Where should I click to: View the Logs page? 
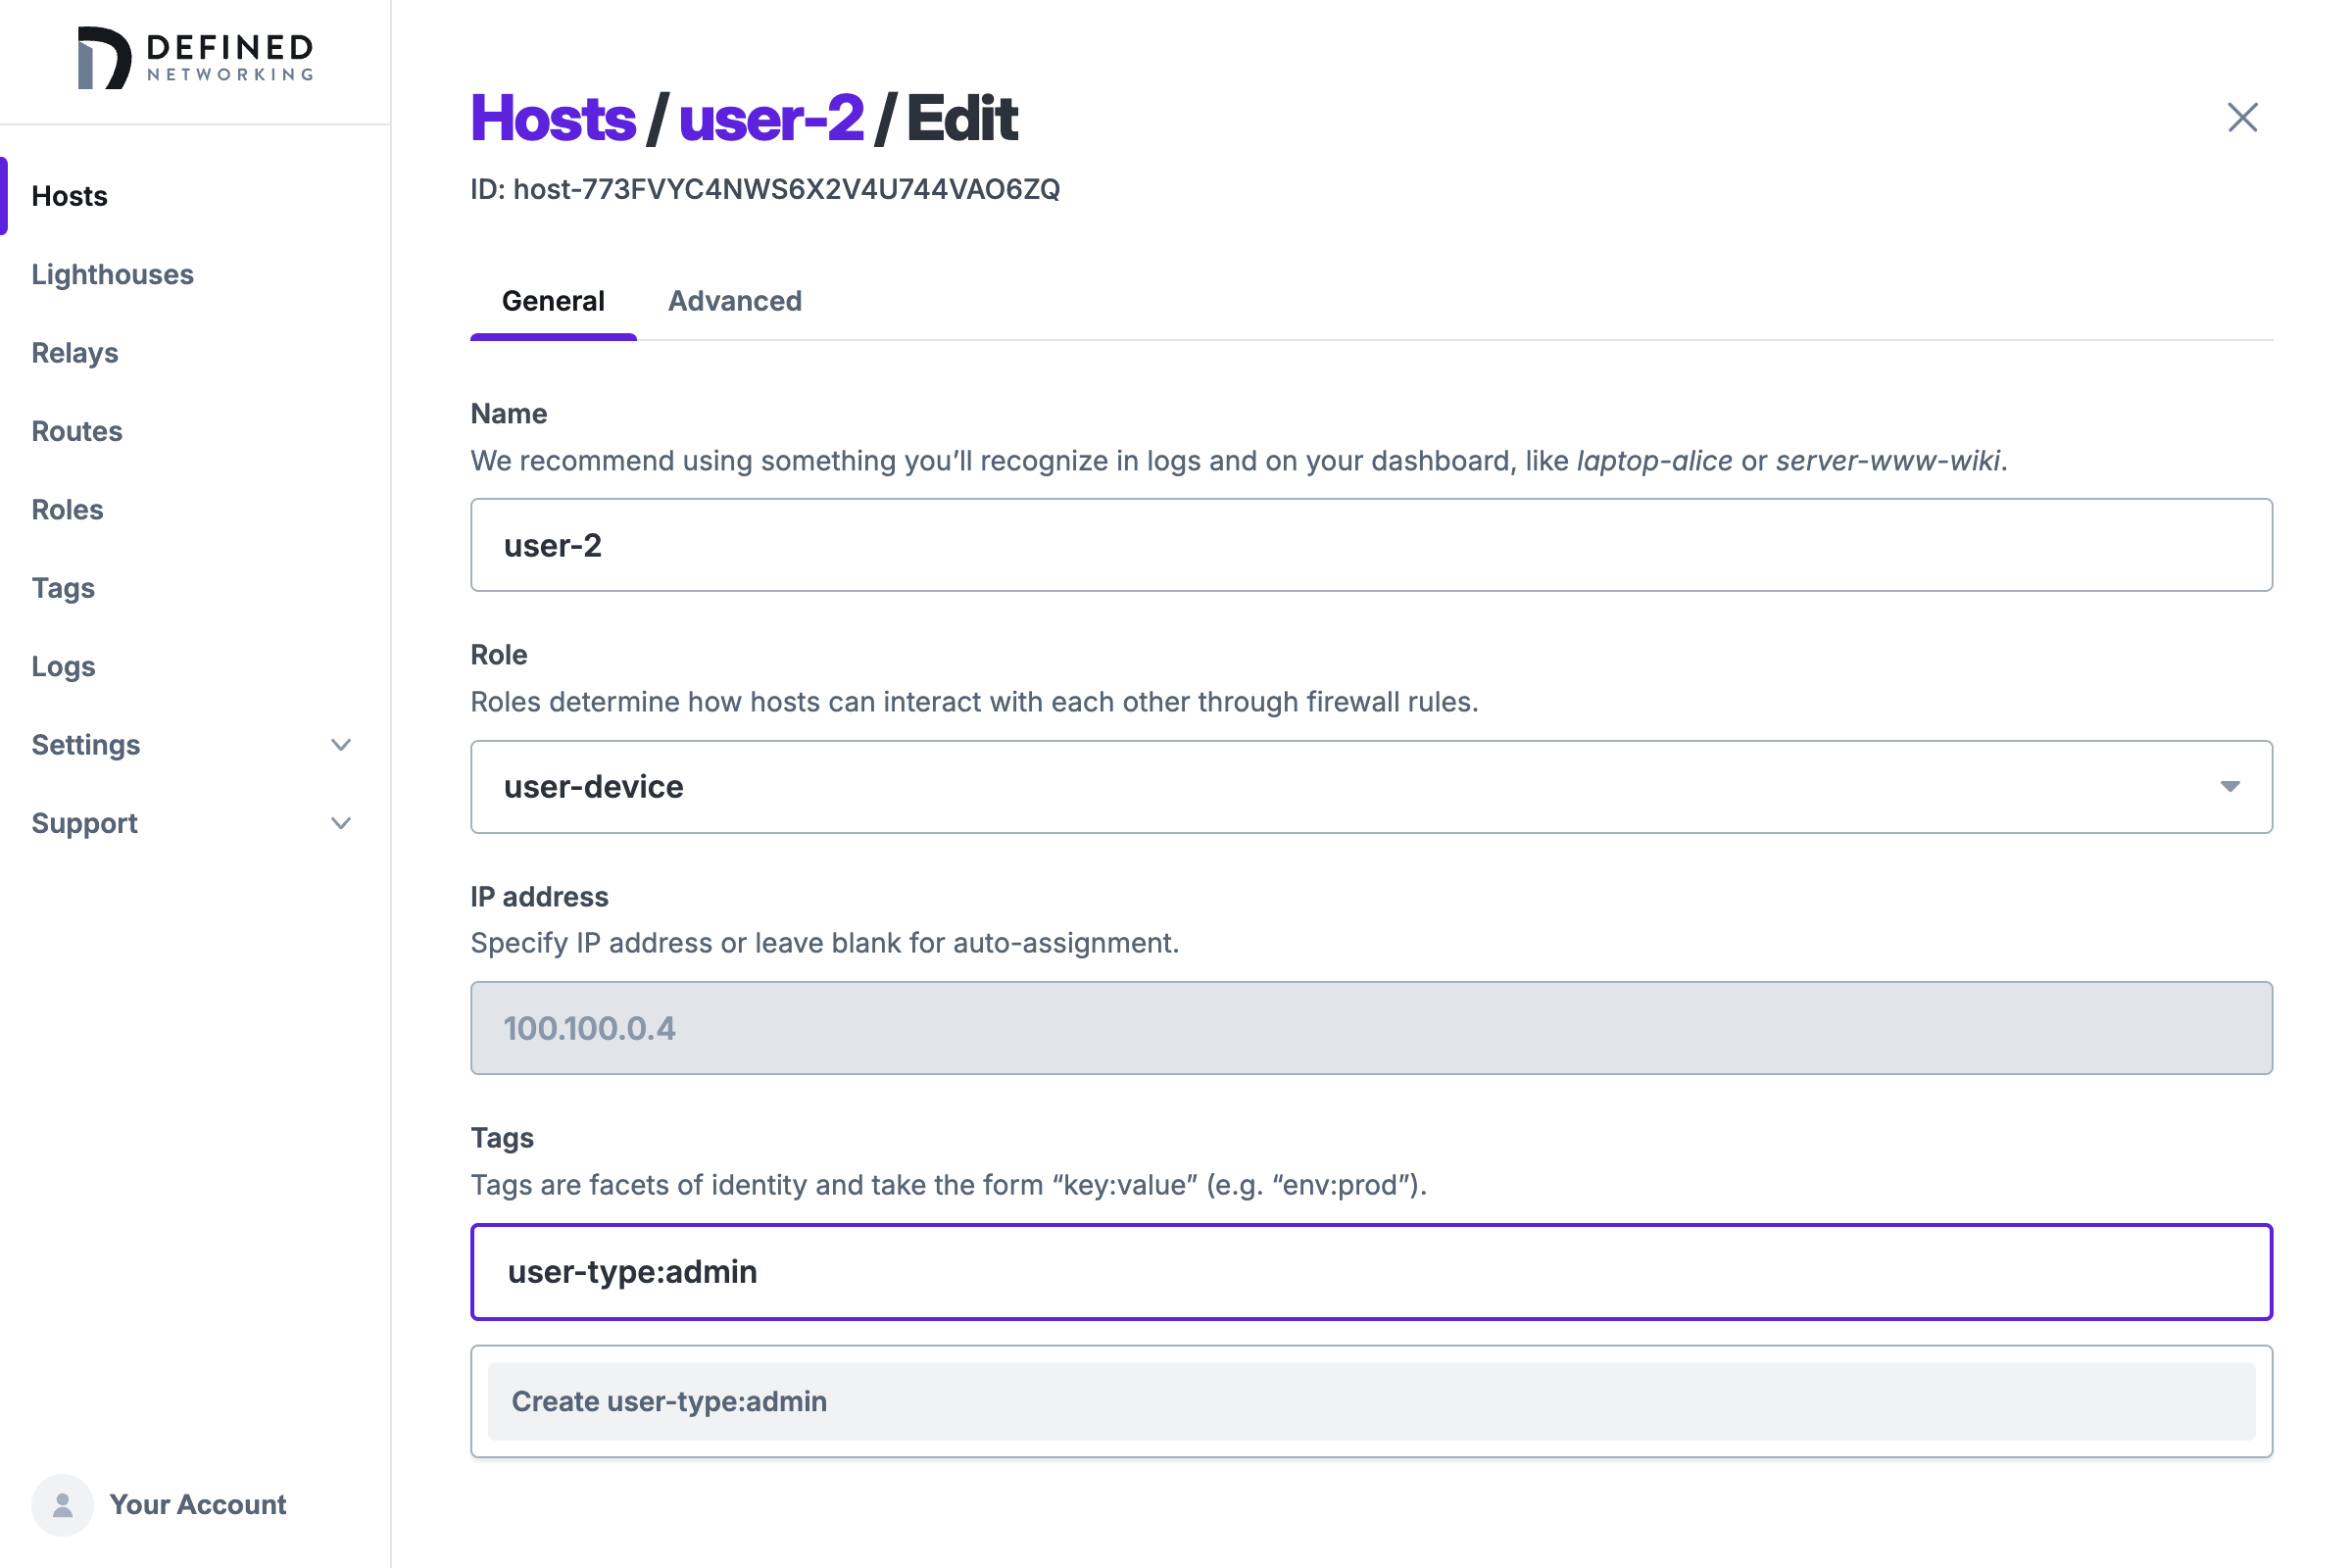coord(62,666)
